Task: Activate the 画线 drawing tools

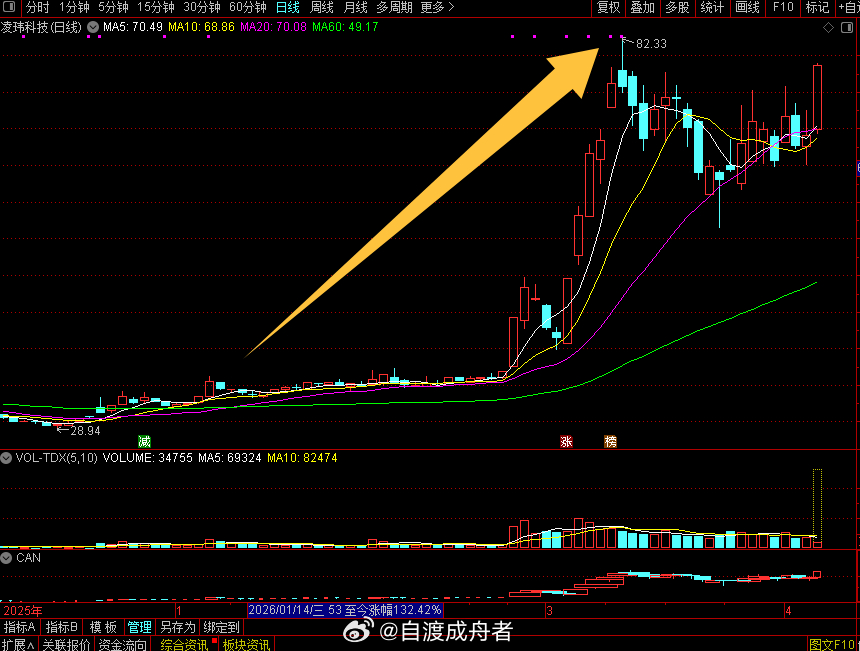Action: pos(747,7)
